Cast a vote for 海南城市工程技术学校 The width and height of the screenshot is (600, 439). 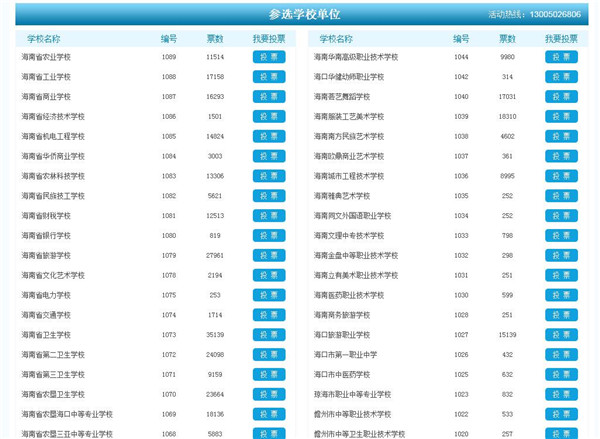pos(561,176)
